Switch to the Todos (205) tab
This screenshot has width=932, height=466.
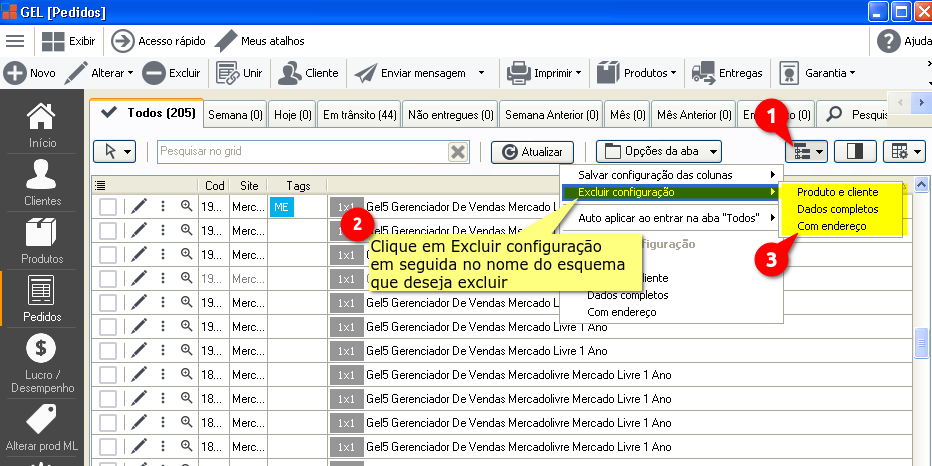147,113
